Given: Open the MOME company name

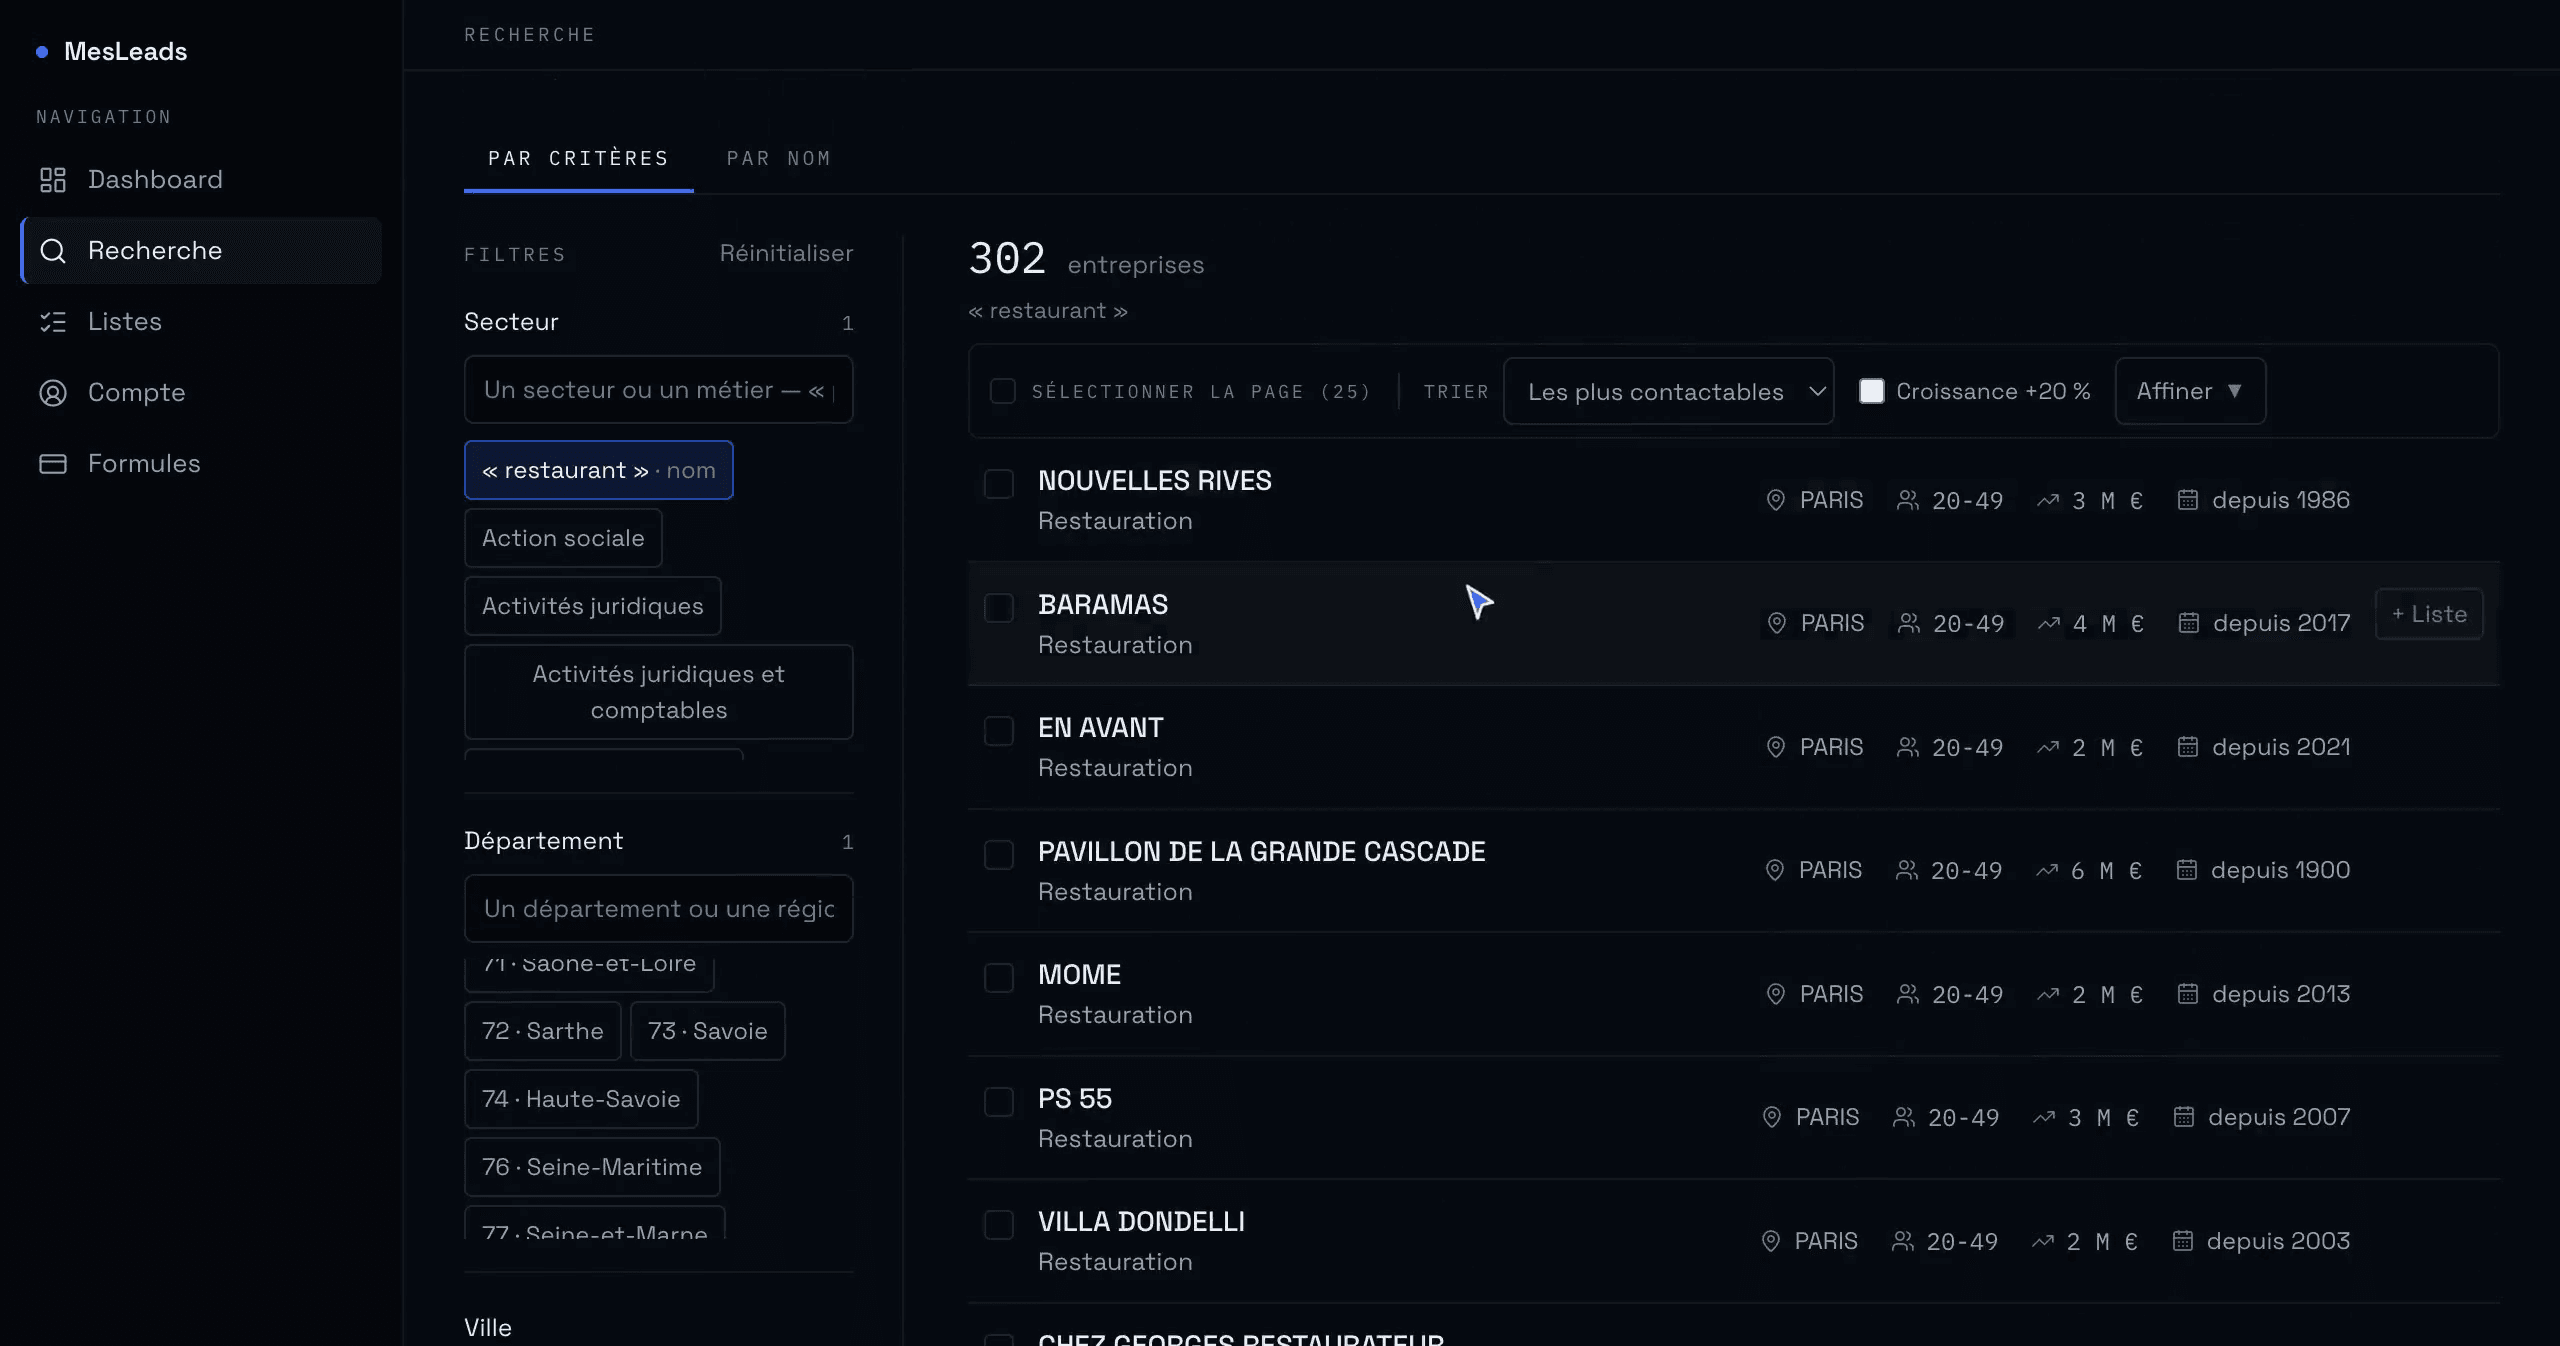Looking at the screenshot, I should tap(1080, 975).
